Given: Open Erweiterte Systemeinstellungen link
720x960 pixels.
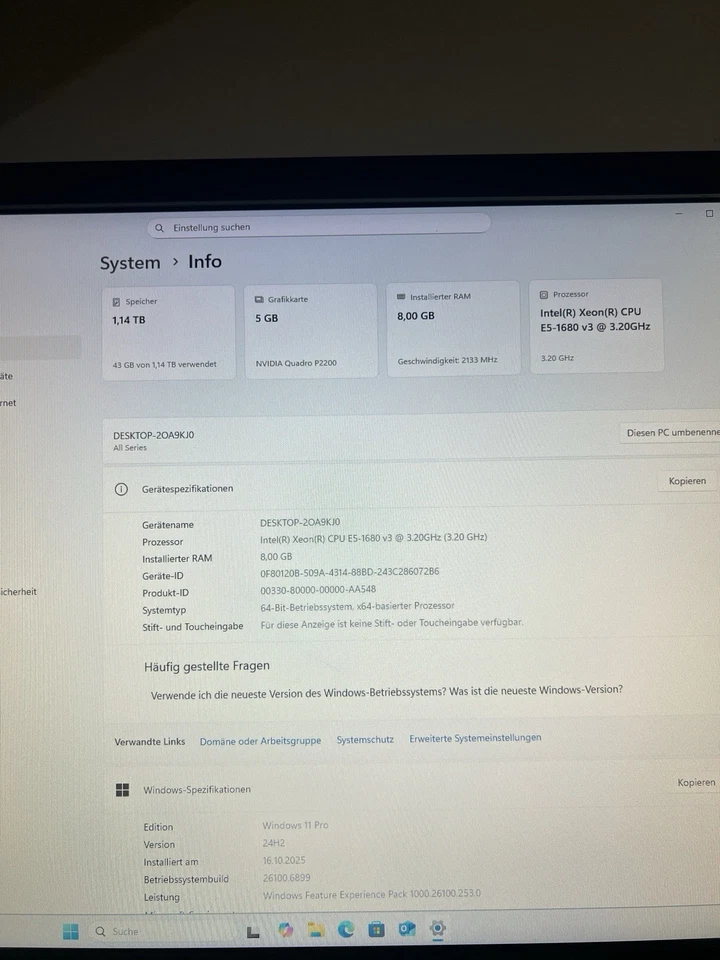Looking at the screenshot, I should pos(475,738).
